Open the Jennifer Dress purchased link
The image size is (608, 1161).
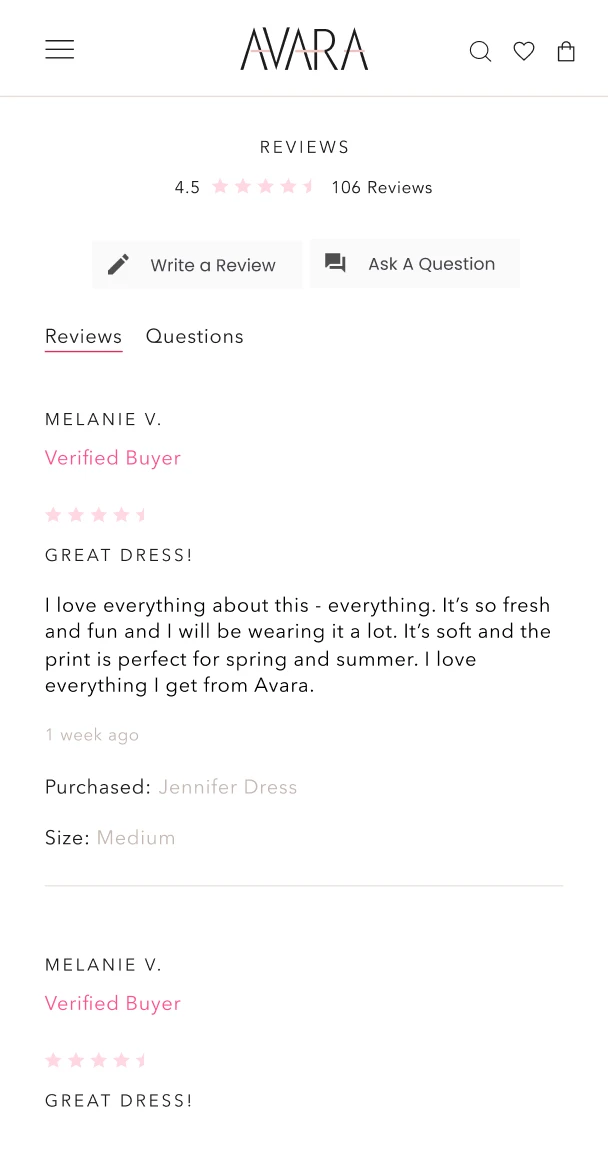(227, 787)
